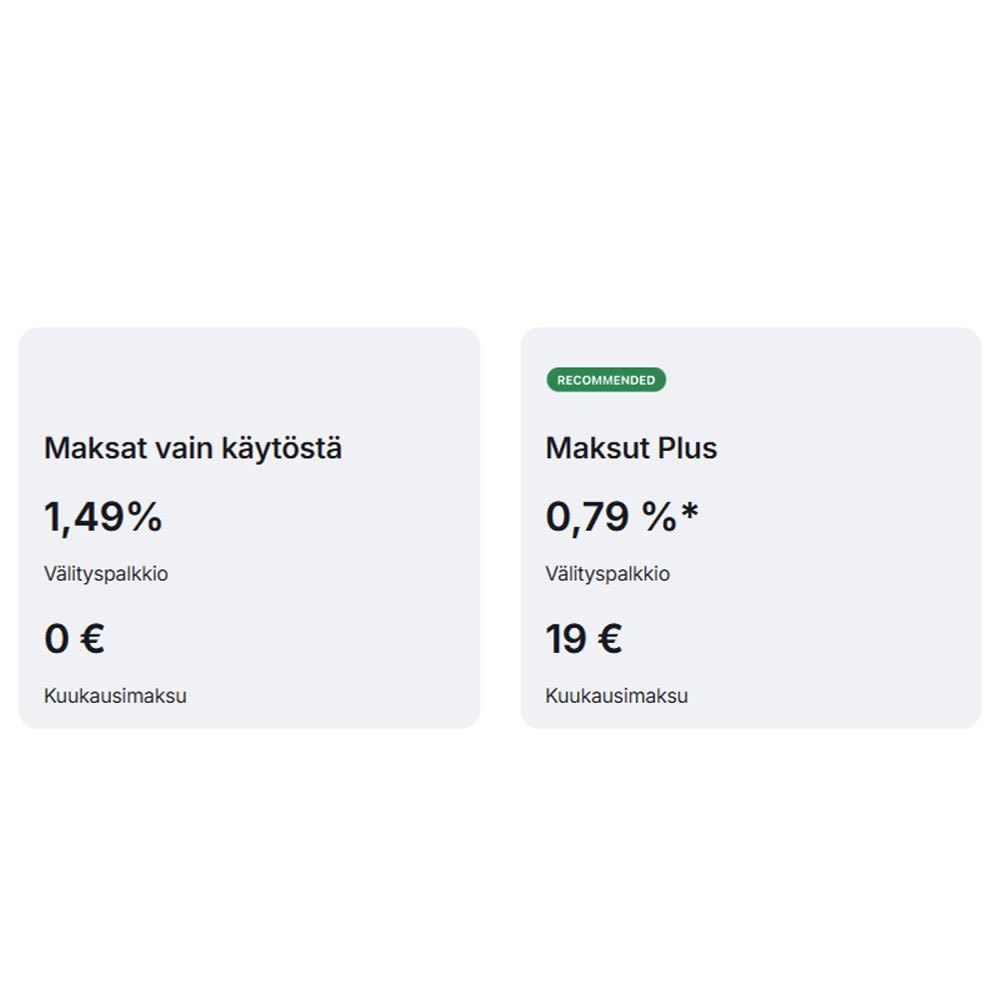This screenshot has width=1000, height=1000.
Task: Select the 0,79 % commission rate text
Action: click(x=612, y=517)
